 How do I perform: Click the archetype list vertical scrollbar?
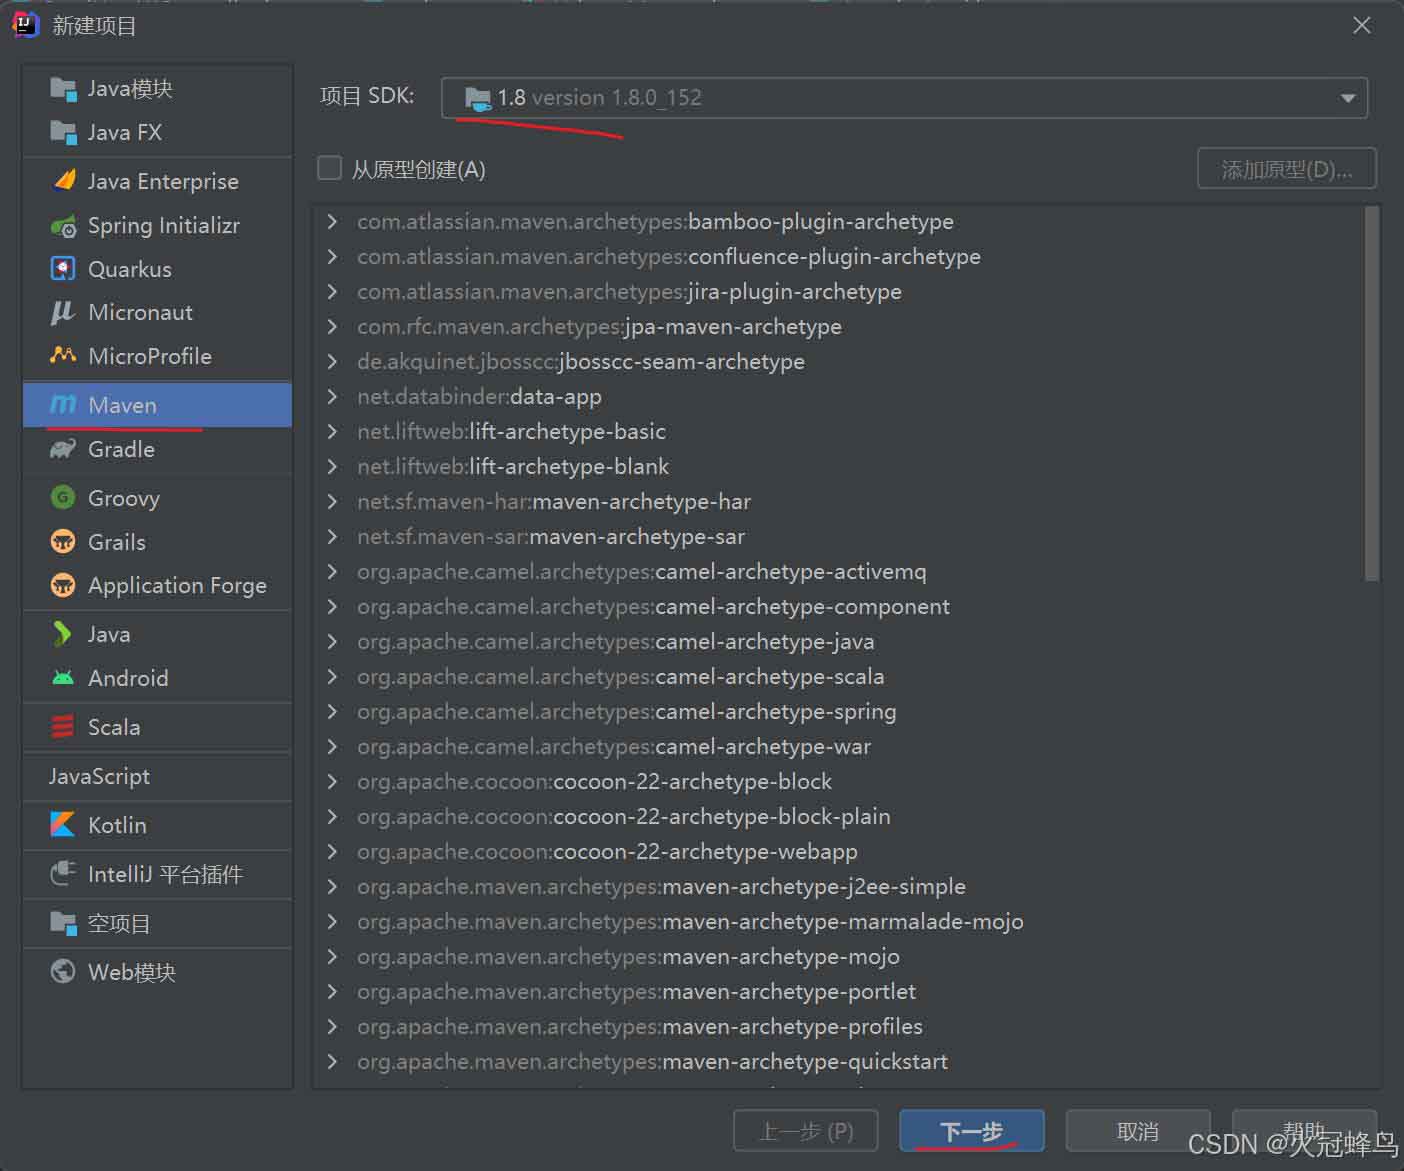(x=1371, y=393)
